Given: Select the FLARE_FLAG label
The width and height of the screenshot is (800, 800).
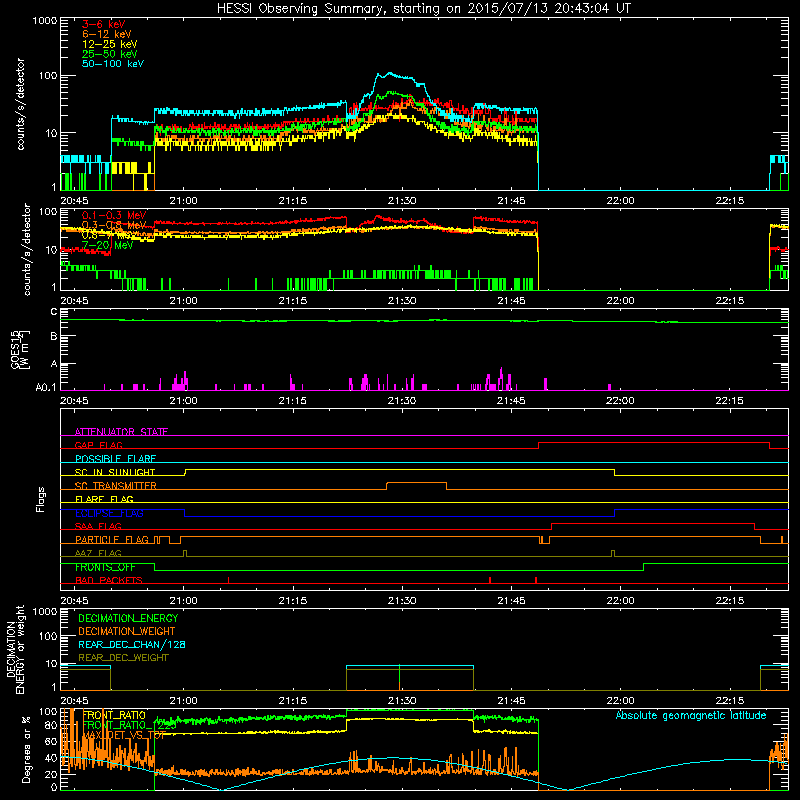Looking at the screenshot, I should [x=104, y=499].
